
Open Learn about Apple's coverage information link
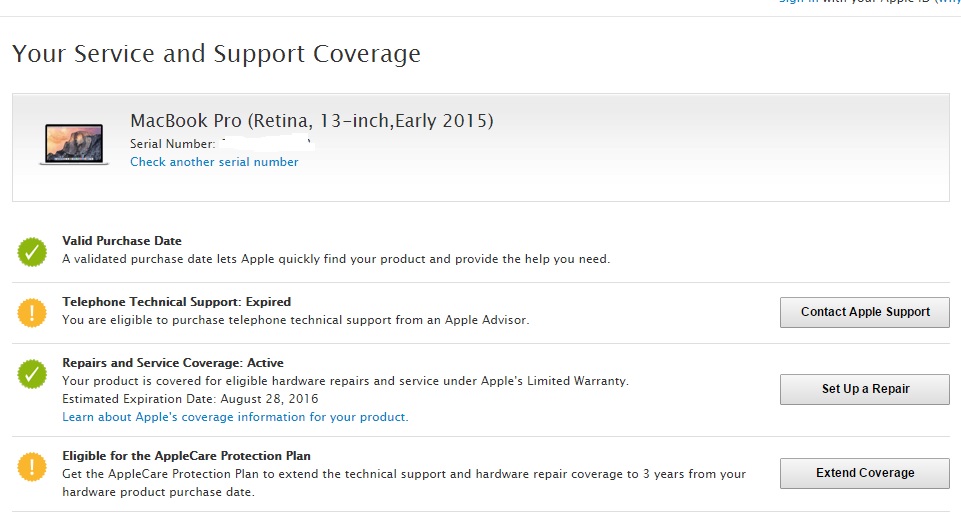tap(235, 417)
